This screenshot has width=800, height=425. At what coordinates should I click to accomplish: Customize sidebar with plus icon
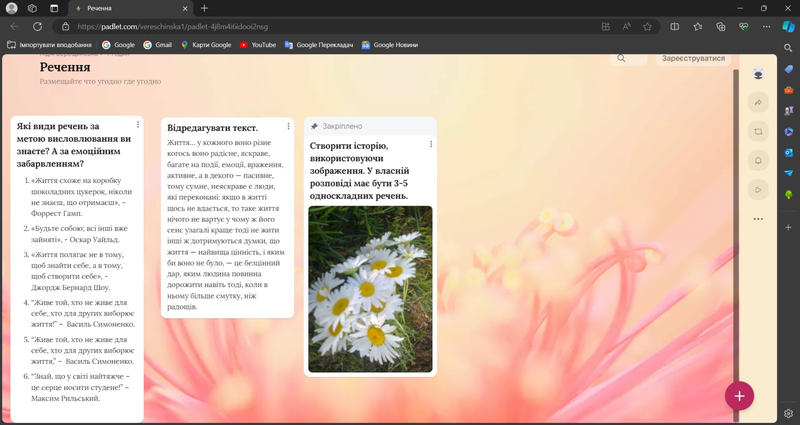[x=788, y=227]
